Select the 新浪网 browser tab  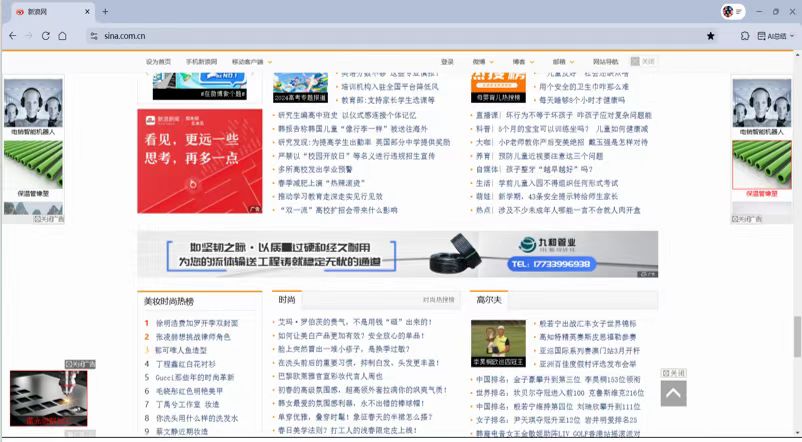[x=52, y=12]
